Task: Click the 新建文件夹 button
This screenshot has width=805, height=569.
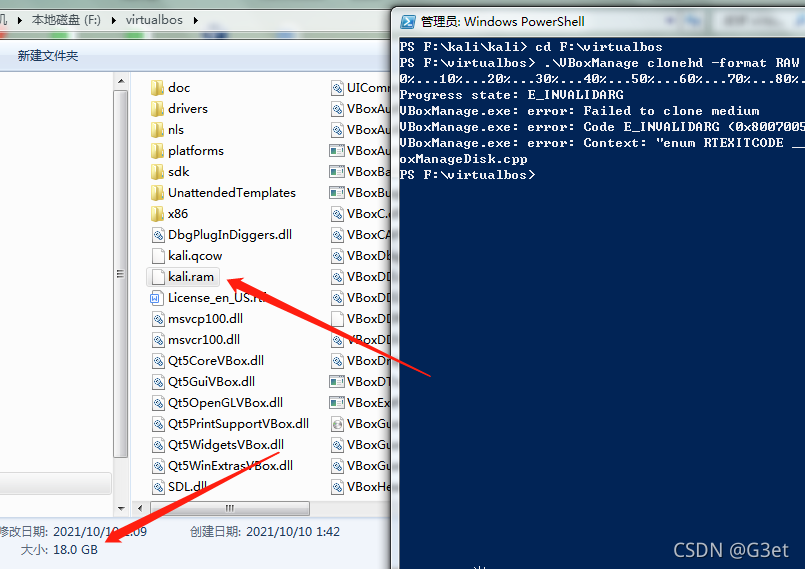Action: point(48,55)
